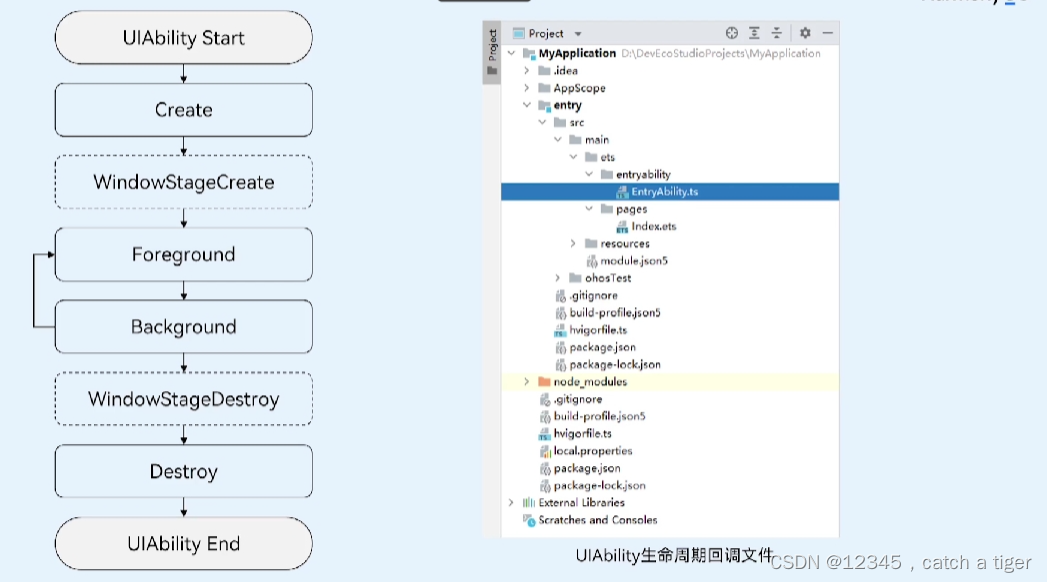Expand the AppScope folder
1047x582 pixels.
pyautogui.click(x=527, y=87)
